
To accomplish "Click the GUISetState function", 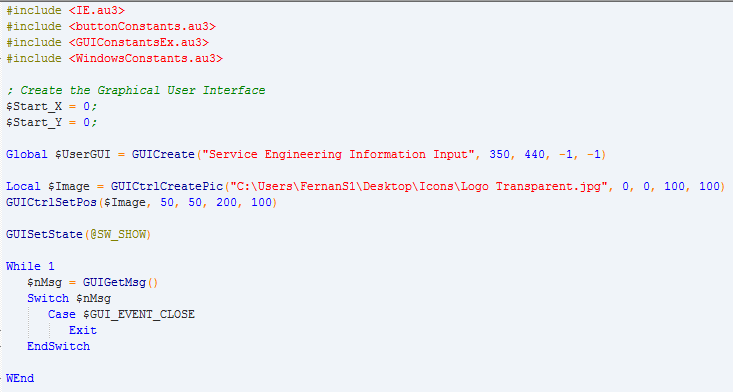I will coord(44,234).
